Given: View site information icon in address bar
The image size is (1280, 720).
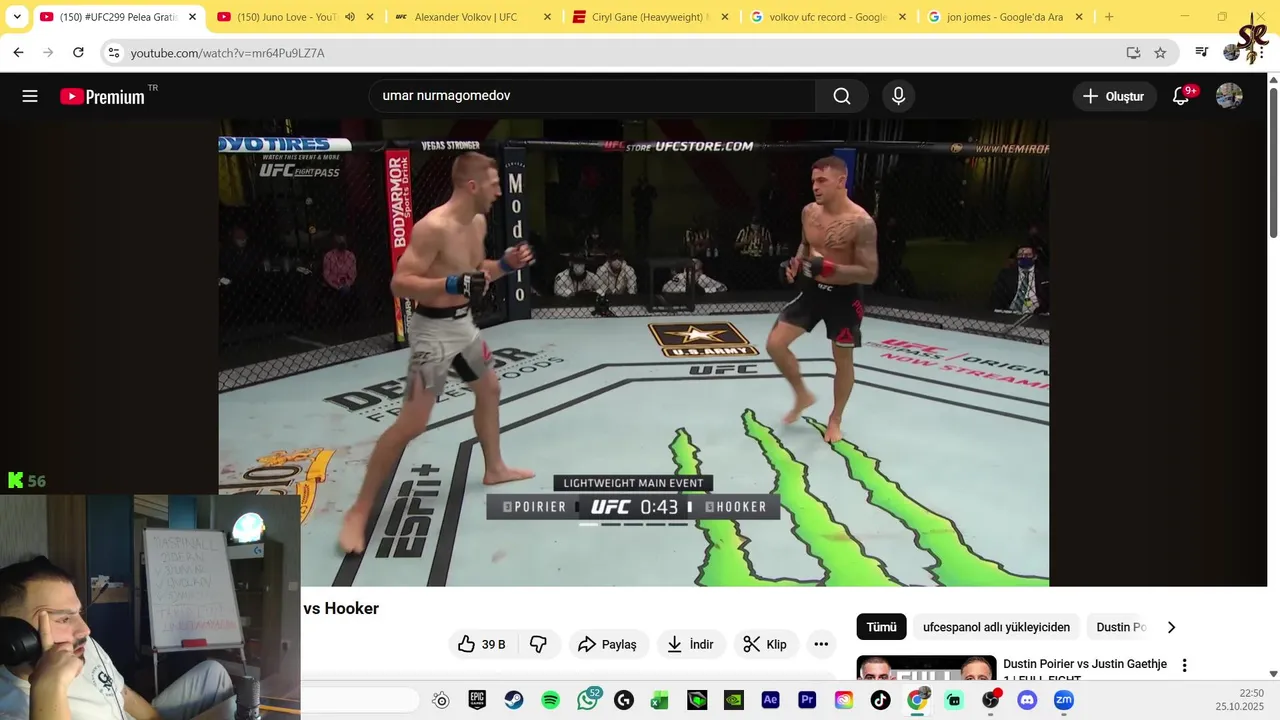Looking at the screenshot, I should pos(114,52).
